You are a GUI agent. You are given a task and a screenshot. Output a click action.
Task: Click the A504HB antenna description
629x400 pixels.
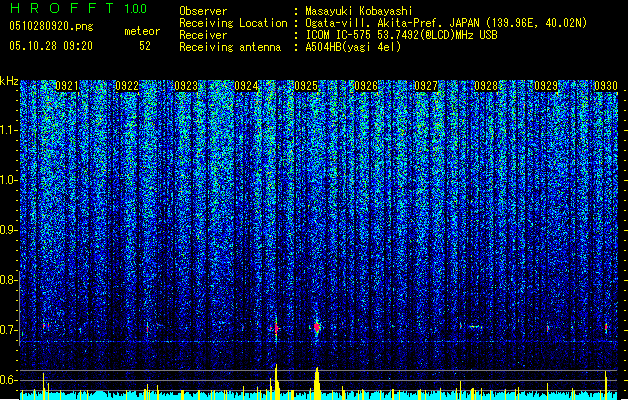tap(353, 47)
